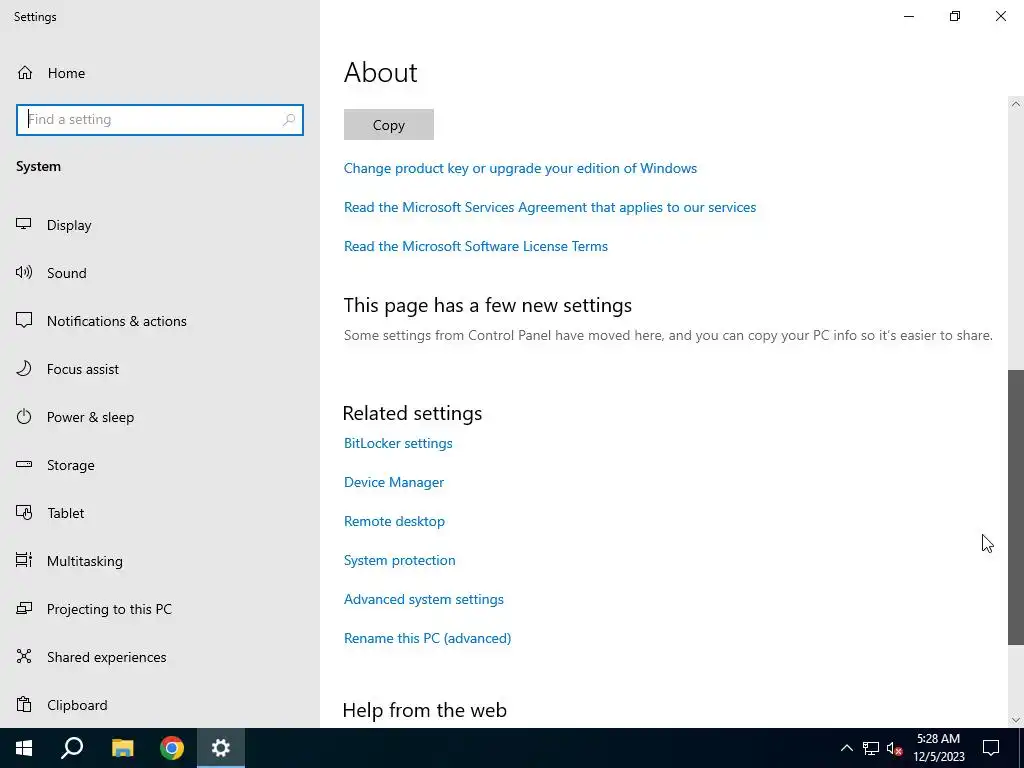This screenshot has height=768, width=1024.
Task: Open taskbar search
Action: (x=72, y=748)
